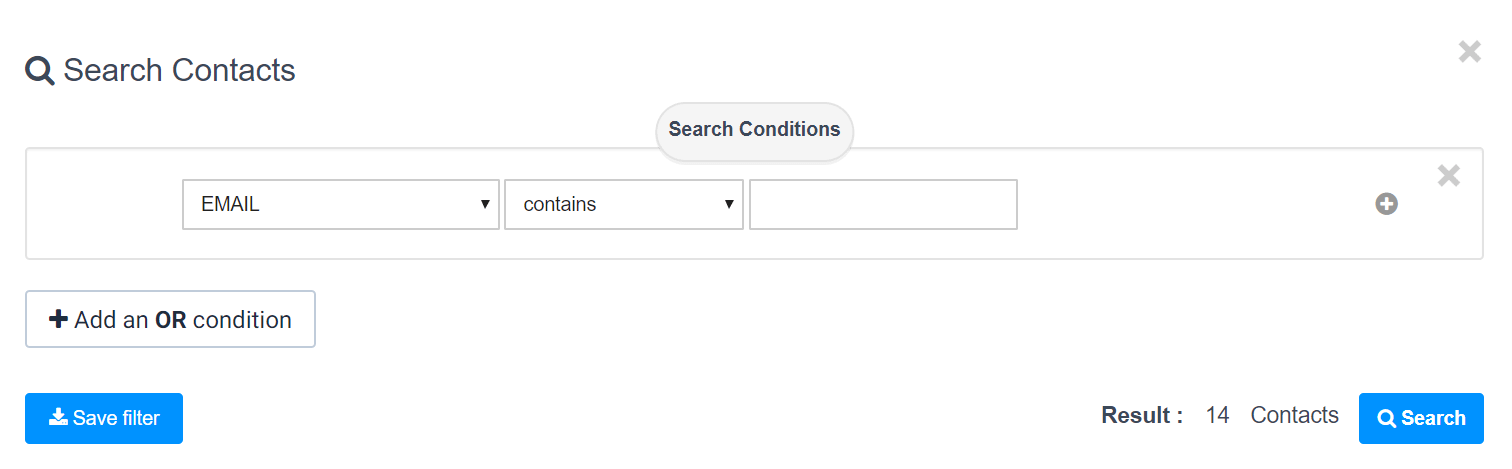Run the query with the Search button
This screenshot has height=469, width=1512.
coord(1421,418)
